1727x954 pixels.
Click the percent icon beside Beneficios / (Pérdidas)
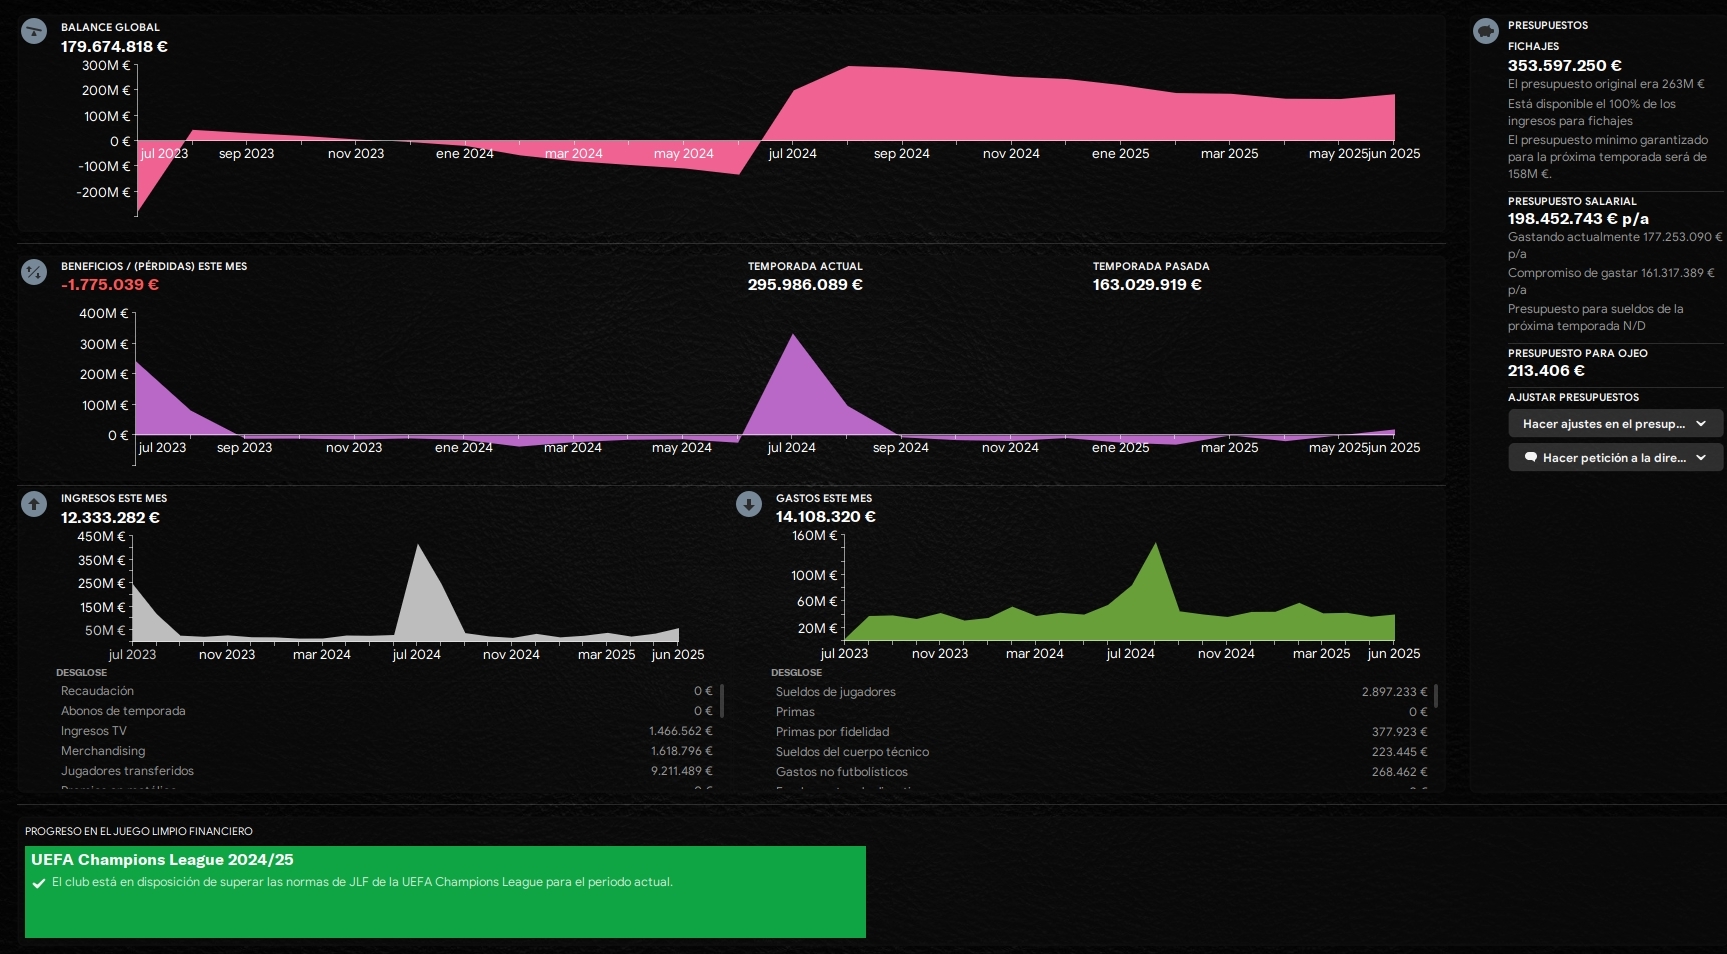pos(34,272)
